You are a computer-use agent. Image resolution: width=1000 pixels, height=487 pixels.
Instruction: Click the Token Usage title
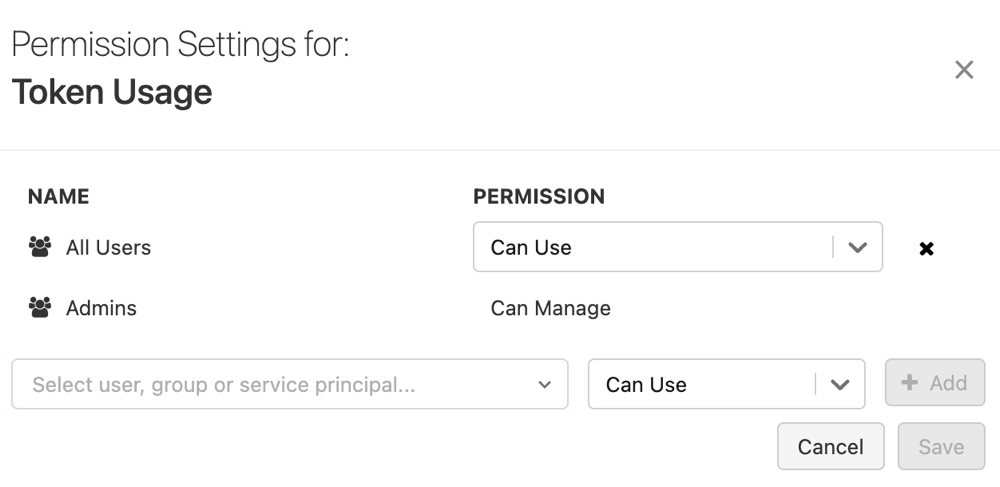click(x=112, y=92)
